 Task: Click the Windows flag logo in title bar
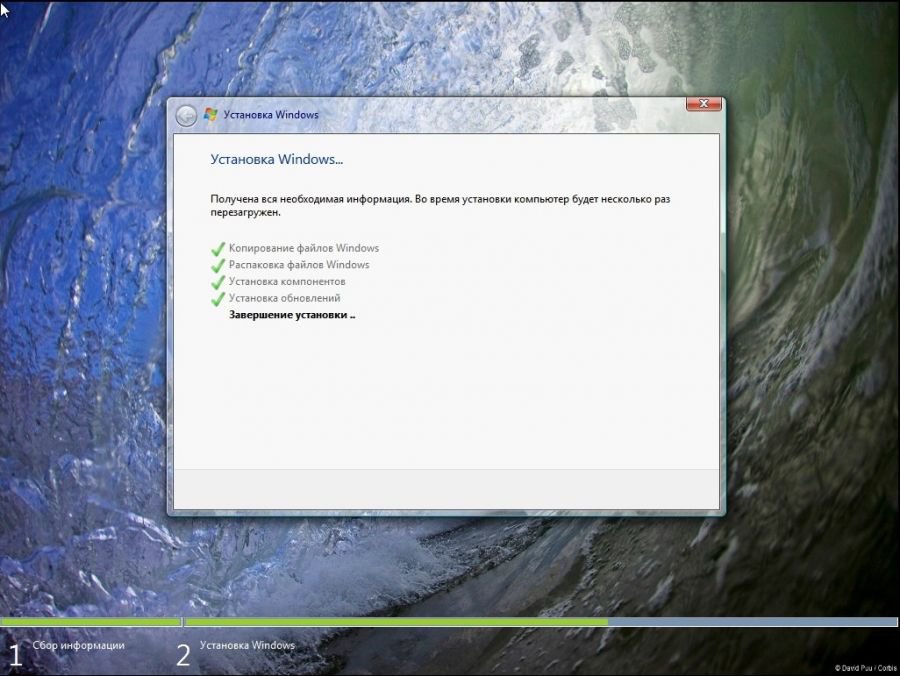[x=211, y=114]
